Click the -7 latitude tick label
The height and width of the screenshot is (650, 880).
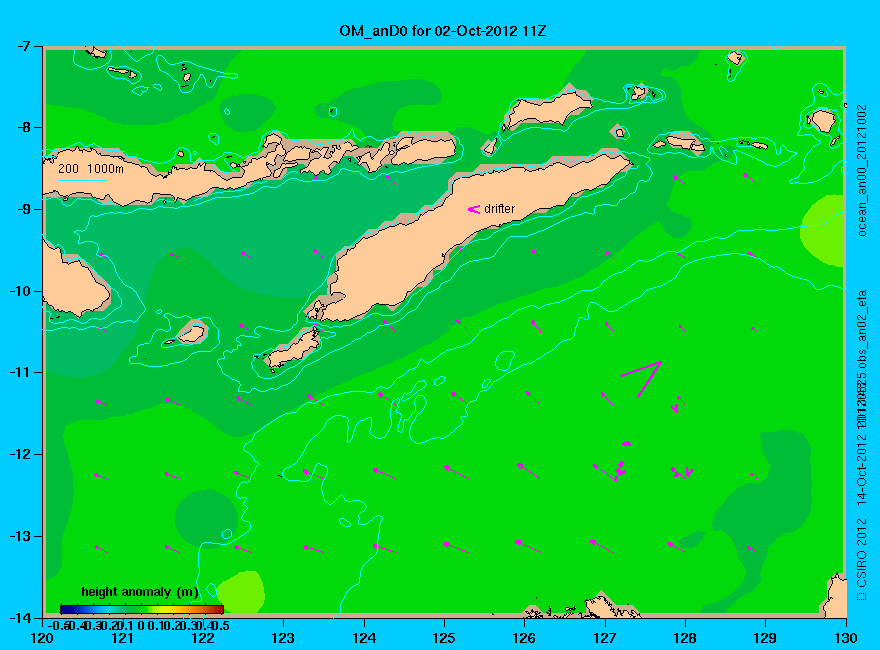point(22,46)
